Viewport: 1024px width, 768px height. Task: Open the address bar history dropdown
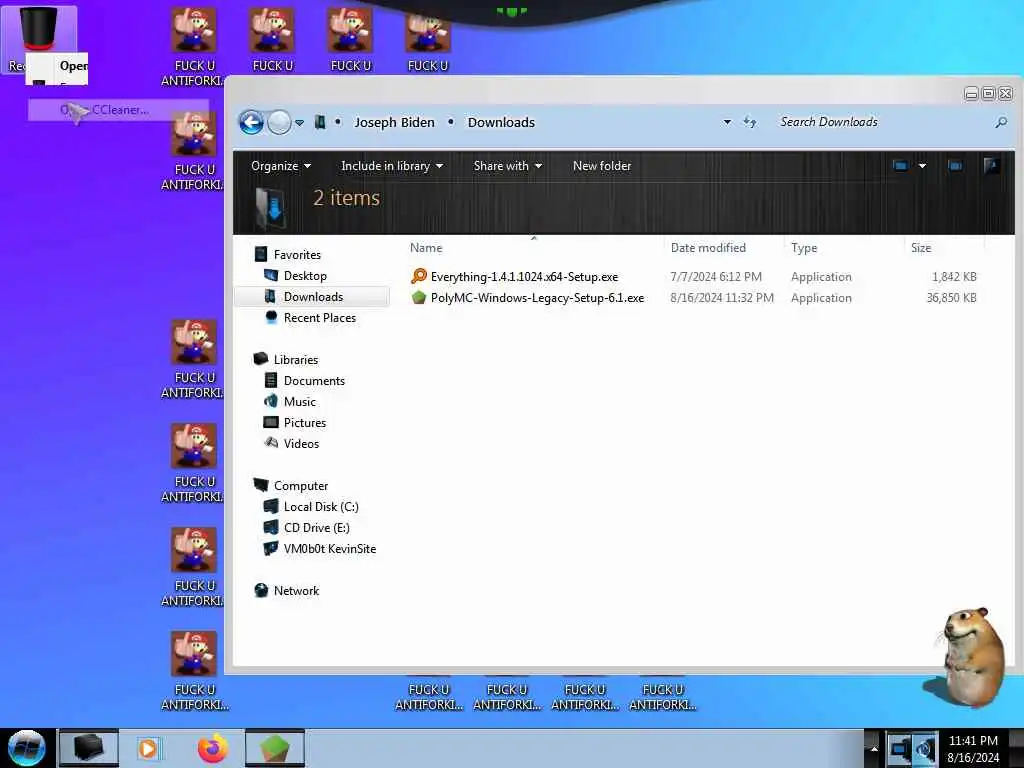(x=727, y=122)
